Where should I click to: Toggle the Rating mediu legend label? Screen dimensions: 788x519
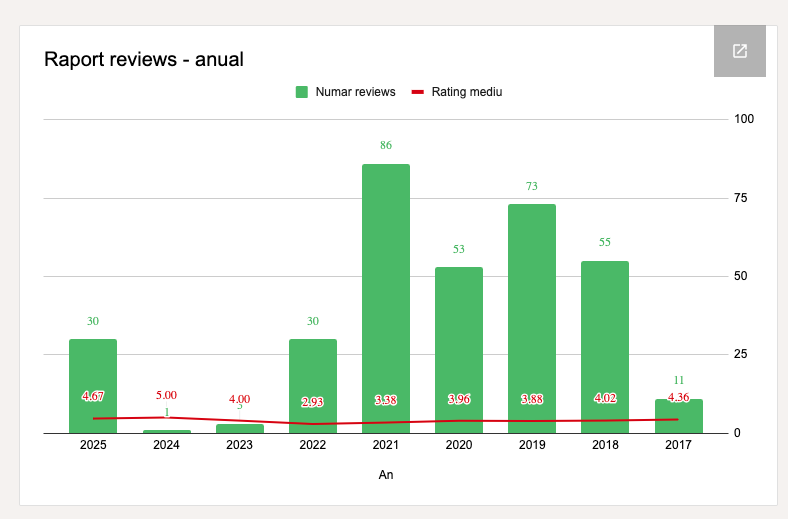pyautogui.click(x=466, y=92)
